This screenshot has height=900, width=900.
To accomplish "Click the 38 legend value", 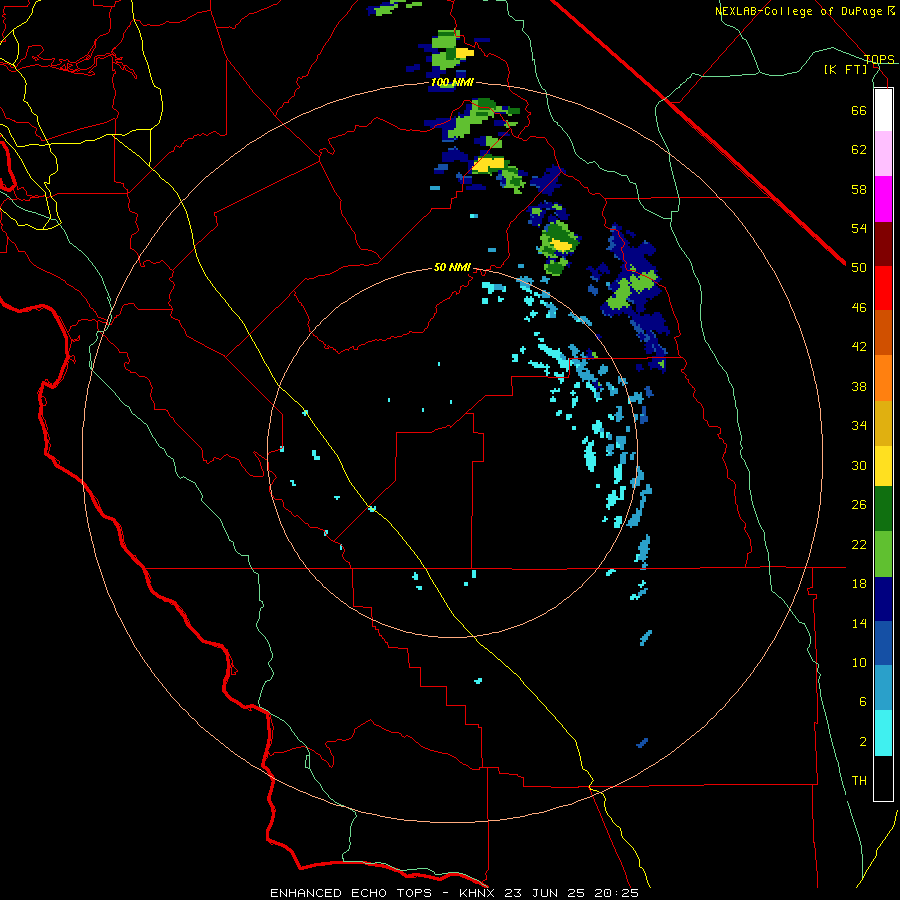I will pyautogui.click(x=859, y=386).
